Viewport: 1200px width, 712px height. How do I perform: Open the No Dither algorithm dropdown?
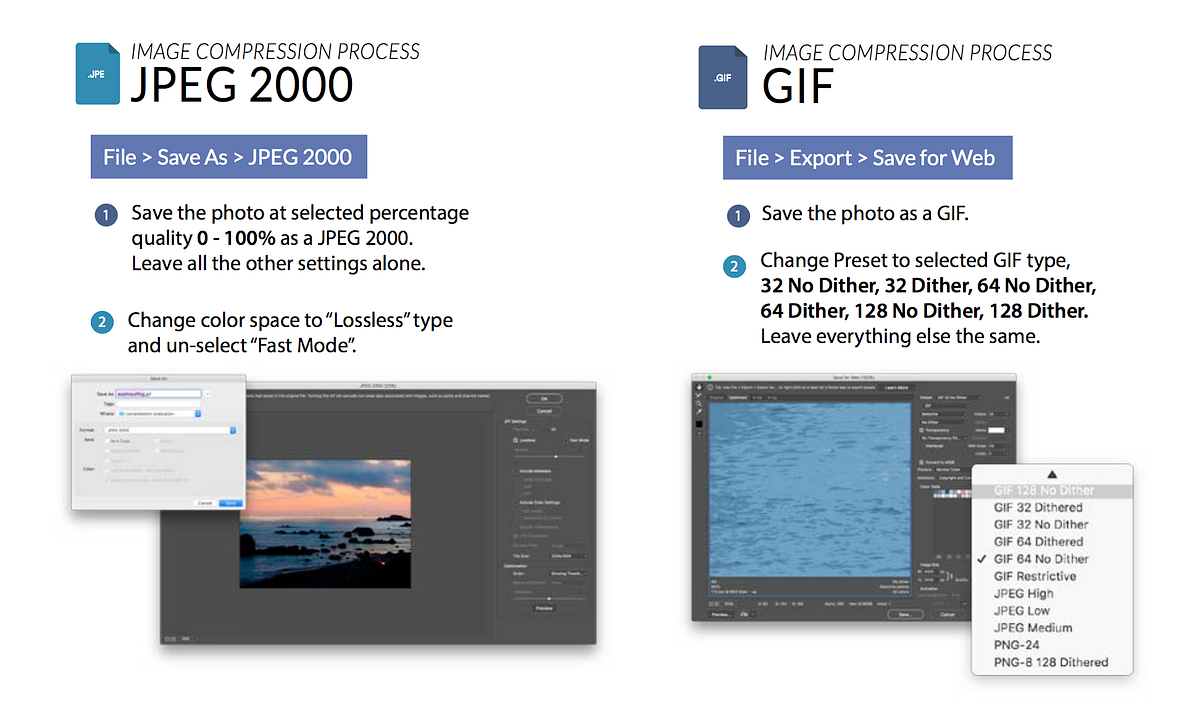point(944,422)
